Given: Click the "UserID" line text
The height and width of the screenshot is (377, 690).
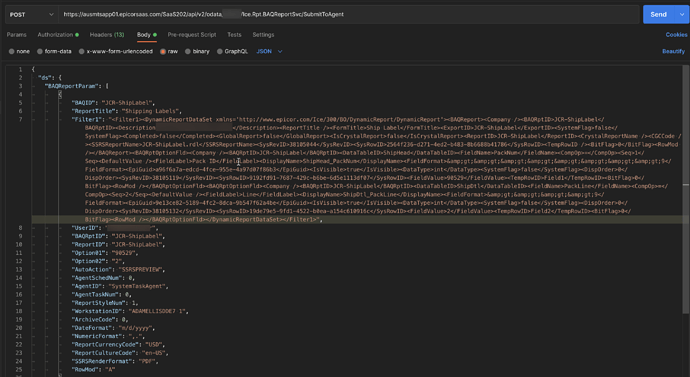Looking at the screenshot, I should pos(115,228).
